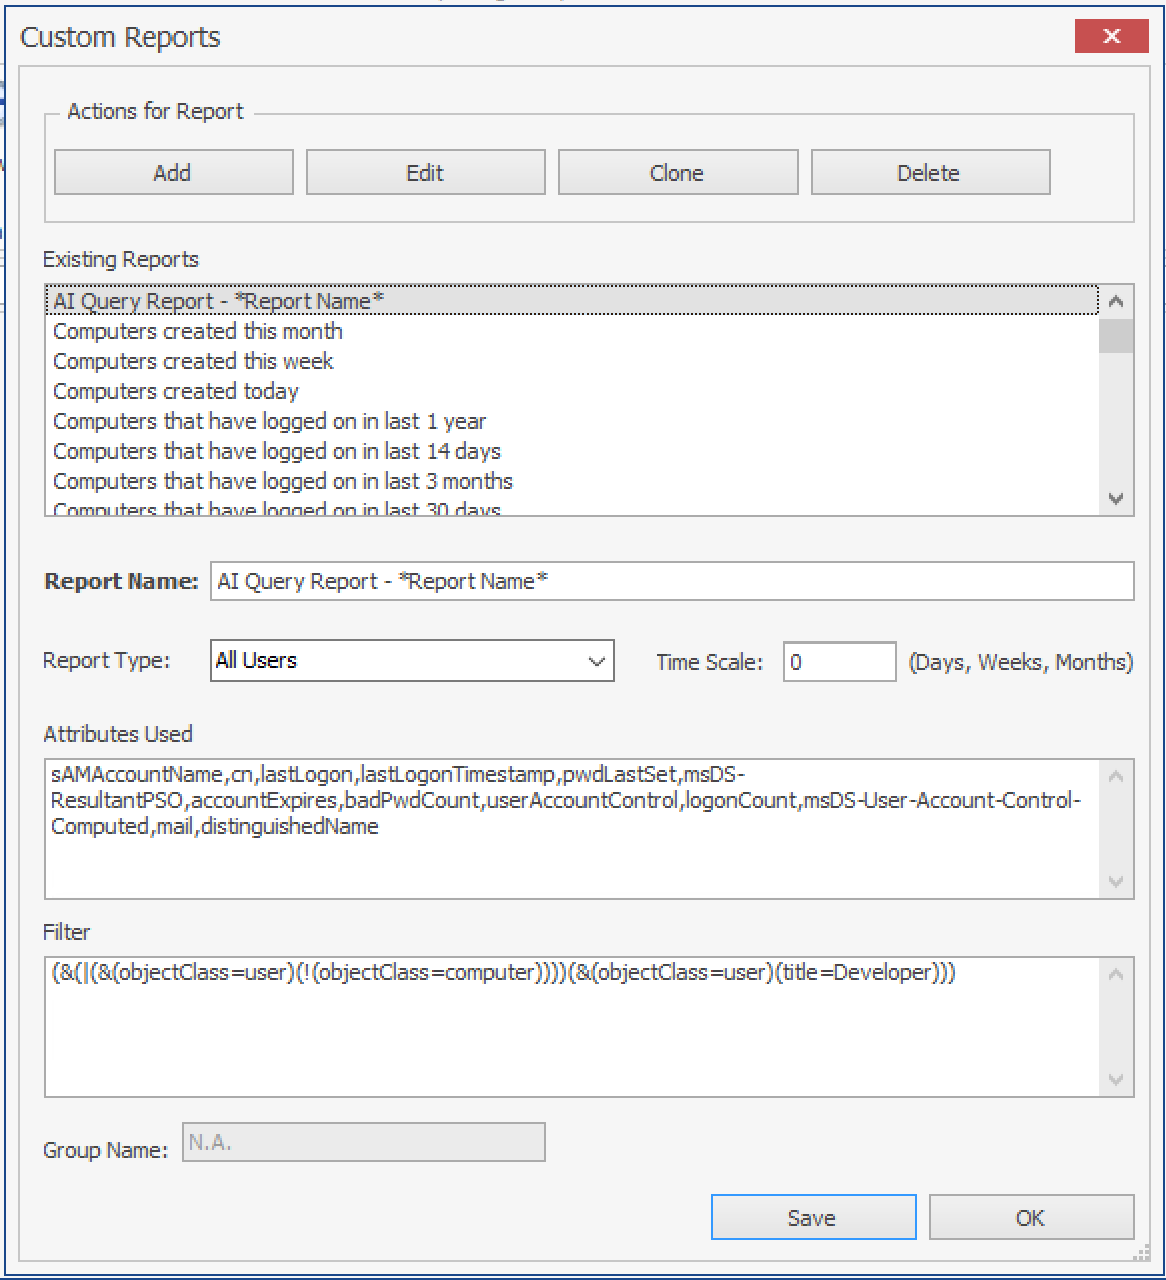Delete the selected report
This screenshot has width=1166, height=1280.
pos(929,173)
